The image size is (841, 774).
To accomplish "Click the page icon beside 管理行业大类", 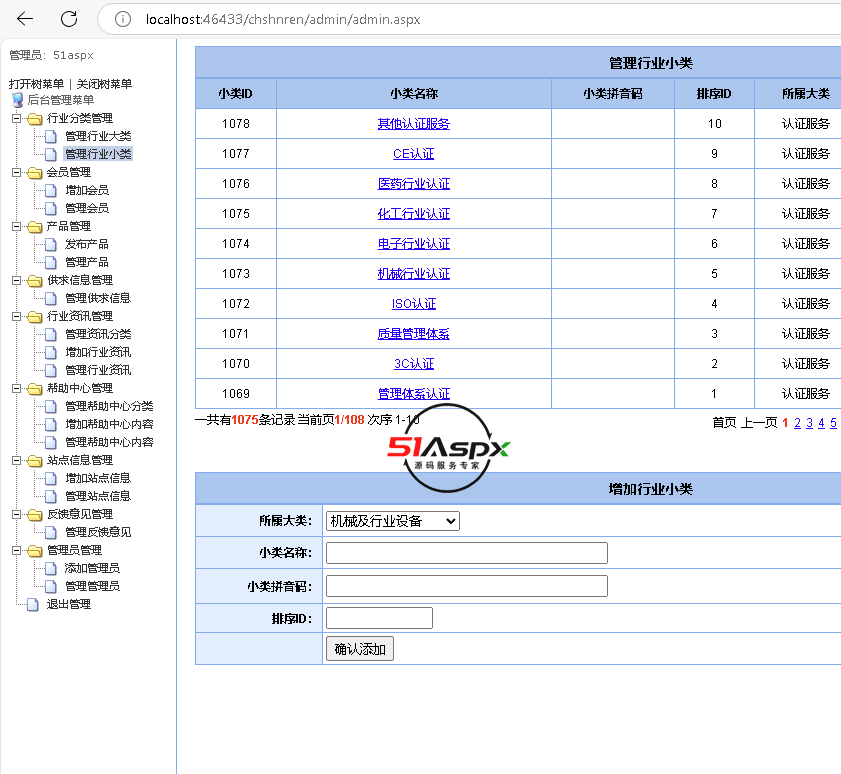I will (x=51, y=136).
